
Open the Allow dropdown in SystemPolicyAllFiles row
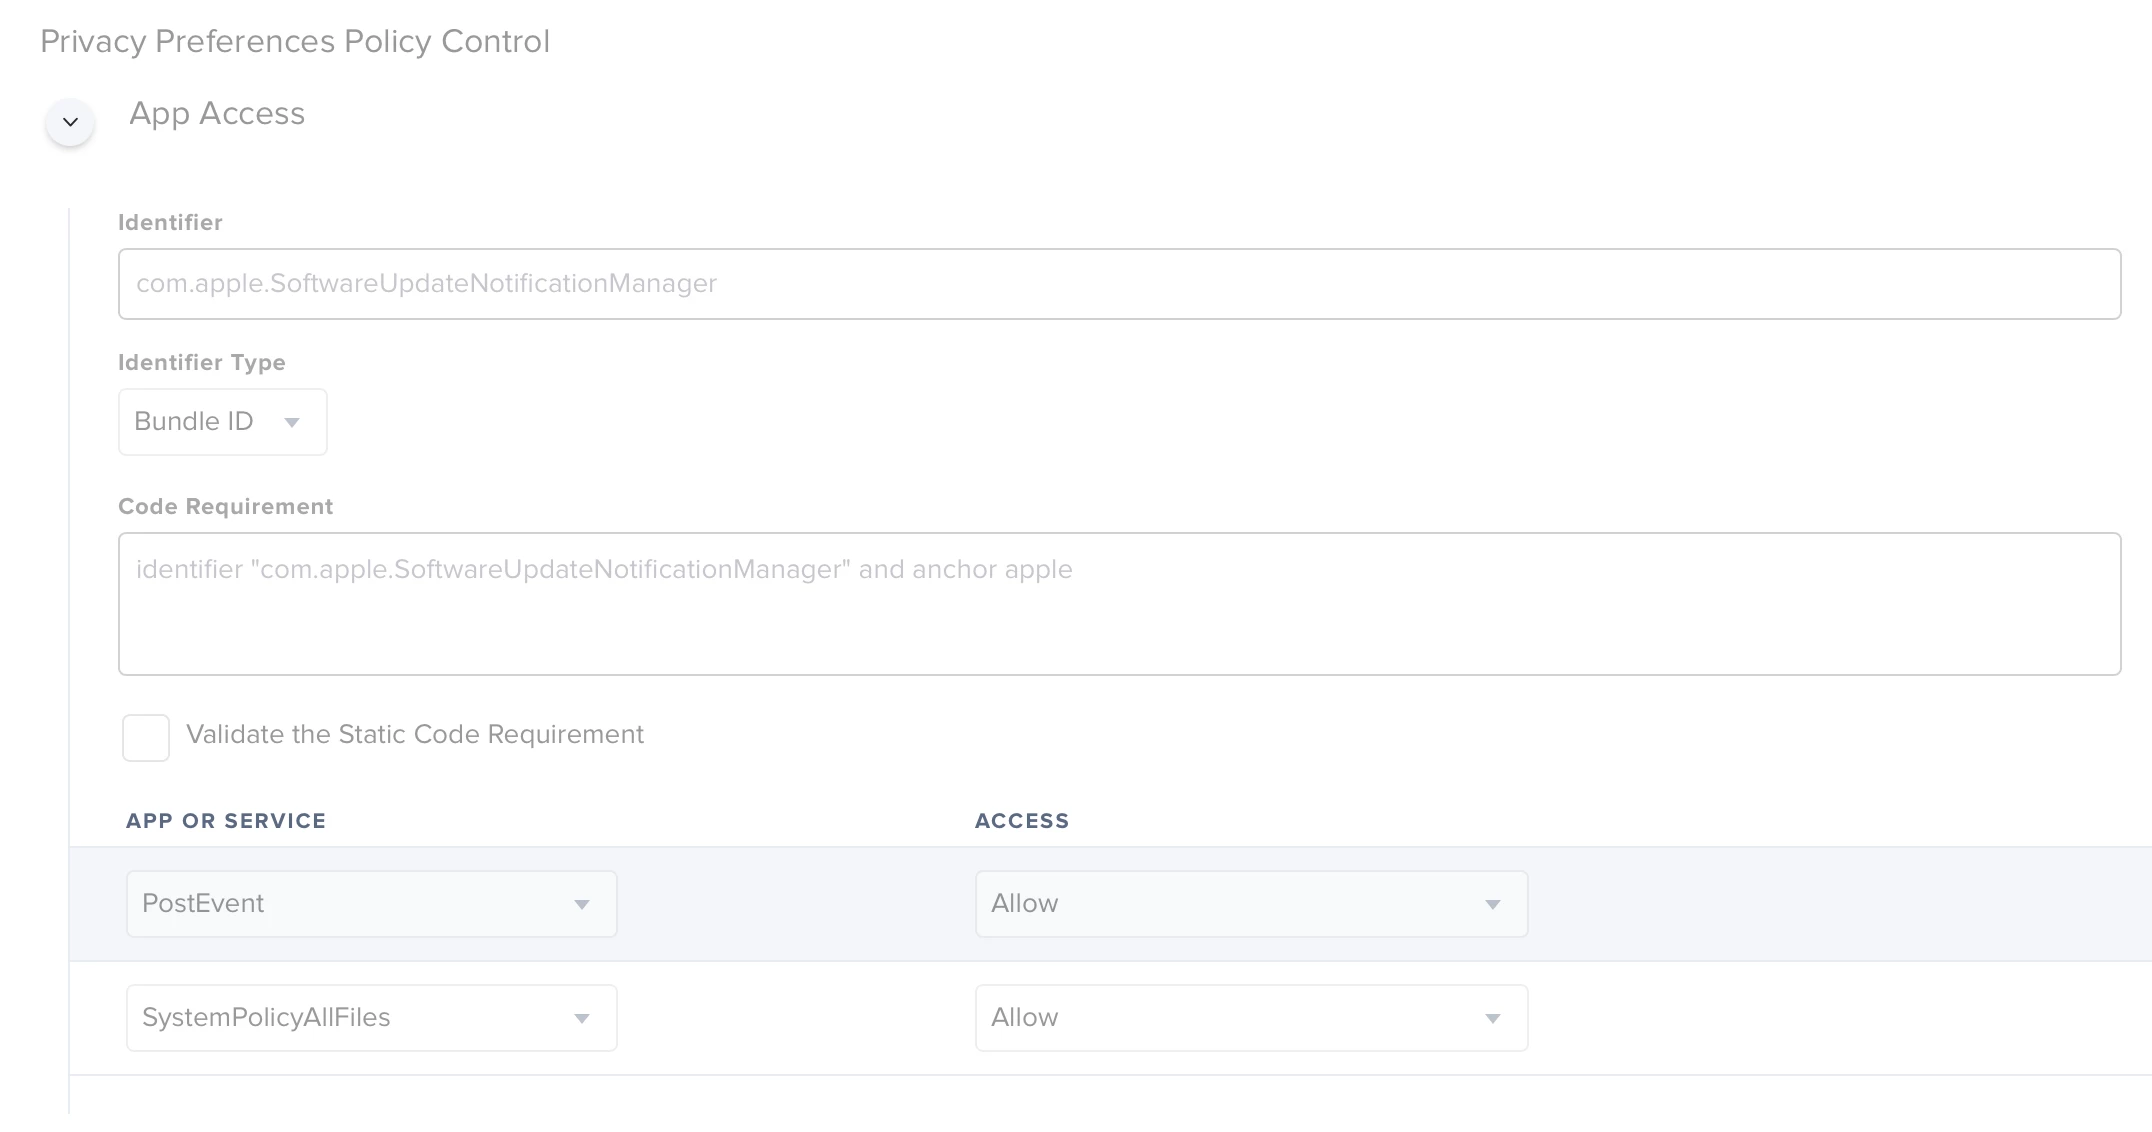click(1251, 1018)
